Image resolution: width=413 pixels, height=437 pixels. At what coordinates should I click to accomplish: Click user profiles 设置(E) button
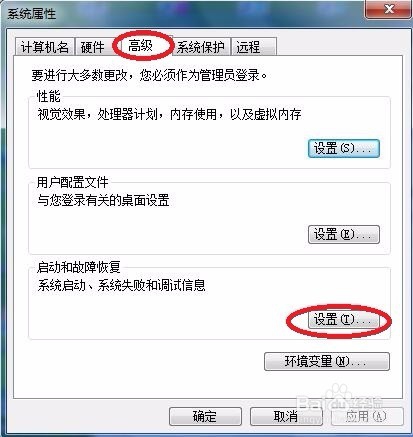coord(344,234)
